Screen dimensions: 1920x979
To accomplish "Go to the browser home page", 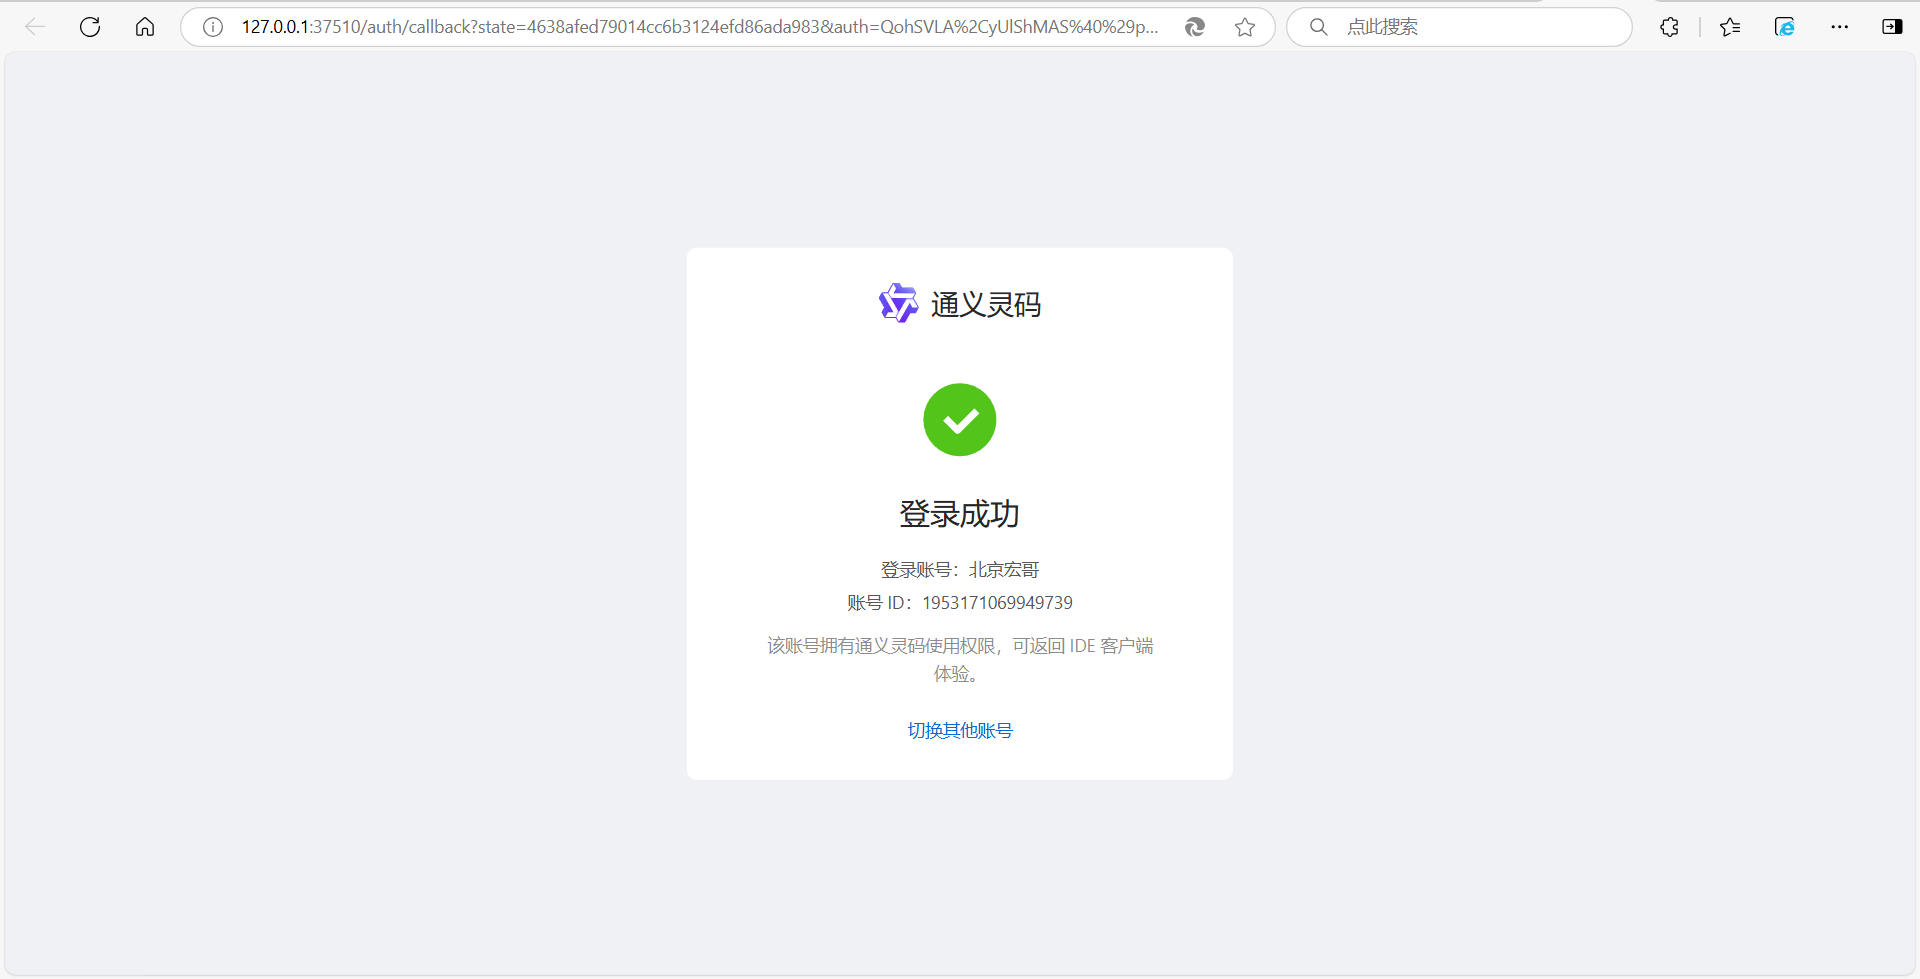I will (145, 27).
